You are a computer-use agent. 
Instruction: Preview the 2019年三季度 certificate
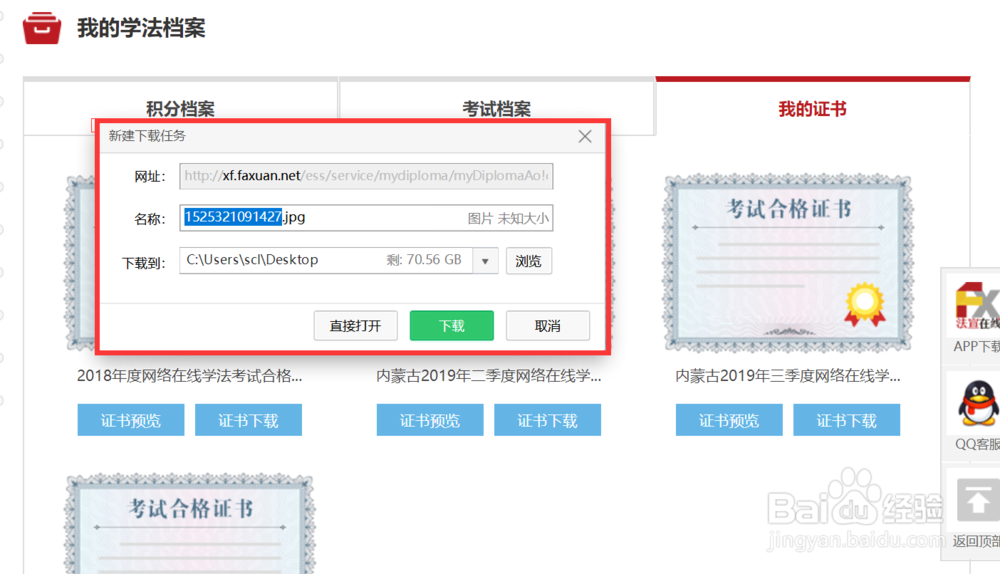click(x=729, y=420)
